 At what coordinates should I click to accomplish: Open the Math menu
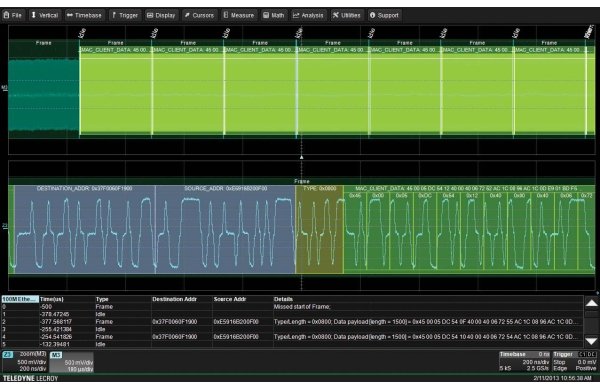coord(274,15)
